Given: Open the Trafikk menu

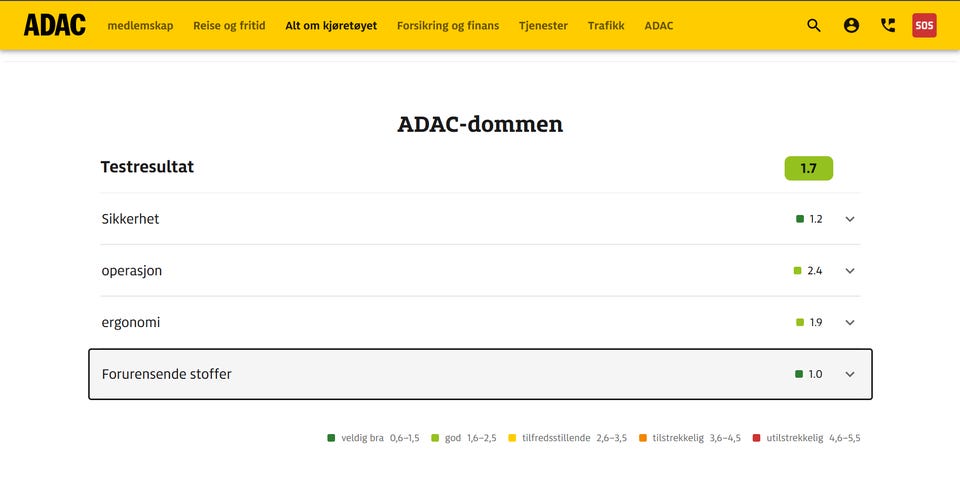Looking at the screenshot, I should tap(606, 26).
